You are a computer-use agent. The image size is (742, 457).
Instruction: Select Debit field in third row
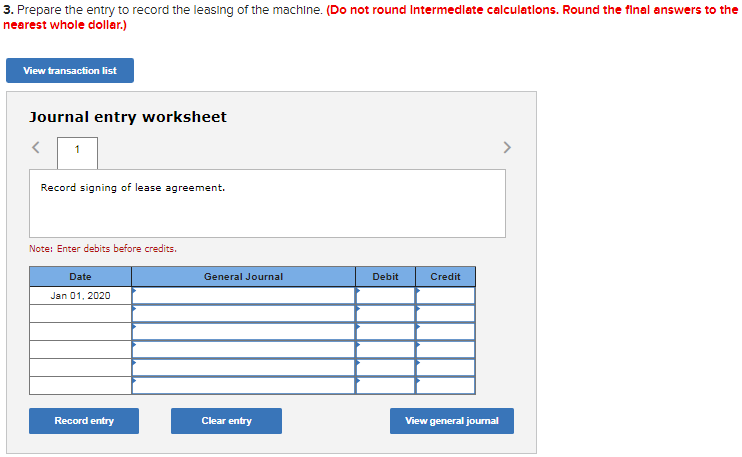pyautogui.click(x=385, y=332)
